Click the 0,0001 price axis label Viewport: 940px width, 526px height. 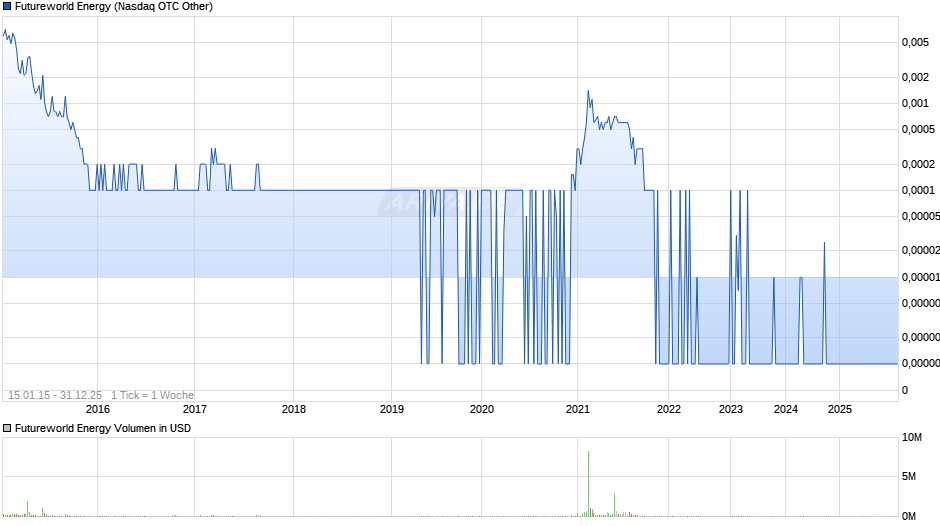click(x=918, y=191)
